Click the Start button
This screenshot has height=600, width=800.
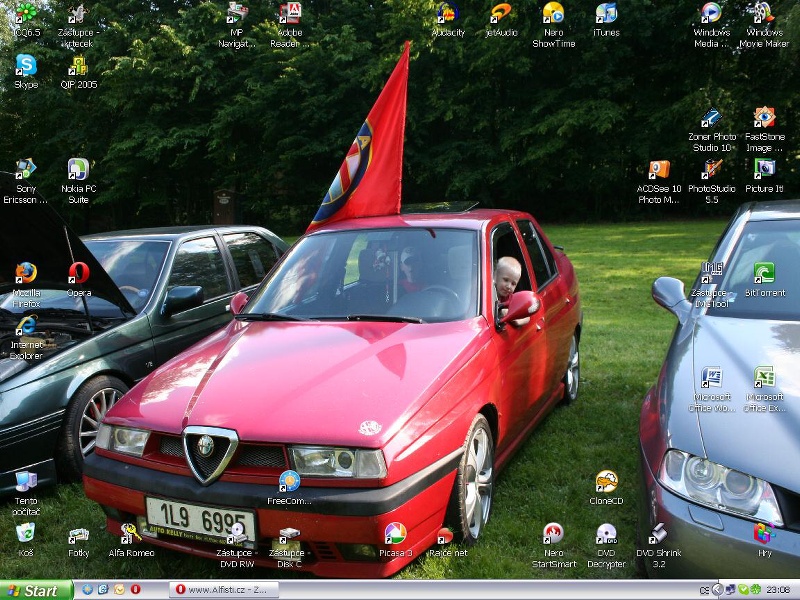coord(37,590)
